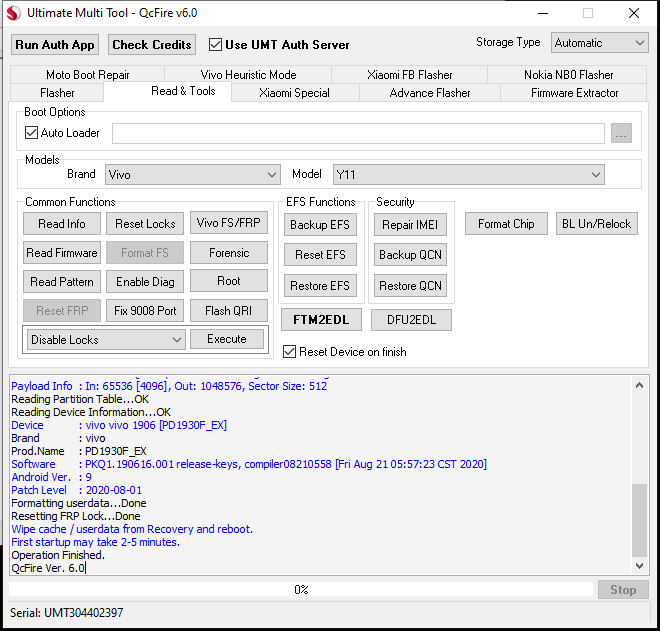Toggle Reset Device on finish checkbox

click(289, 351)
